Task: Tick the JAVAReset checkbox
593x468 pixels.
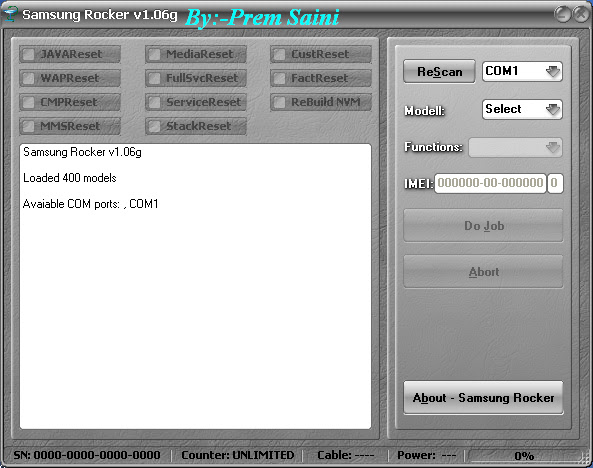Action: pos(28,54)
